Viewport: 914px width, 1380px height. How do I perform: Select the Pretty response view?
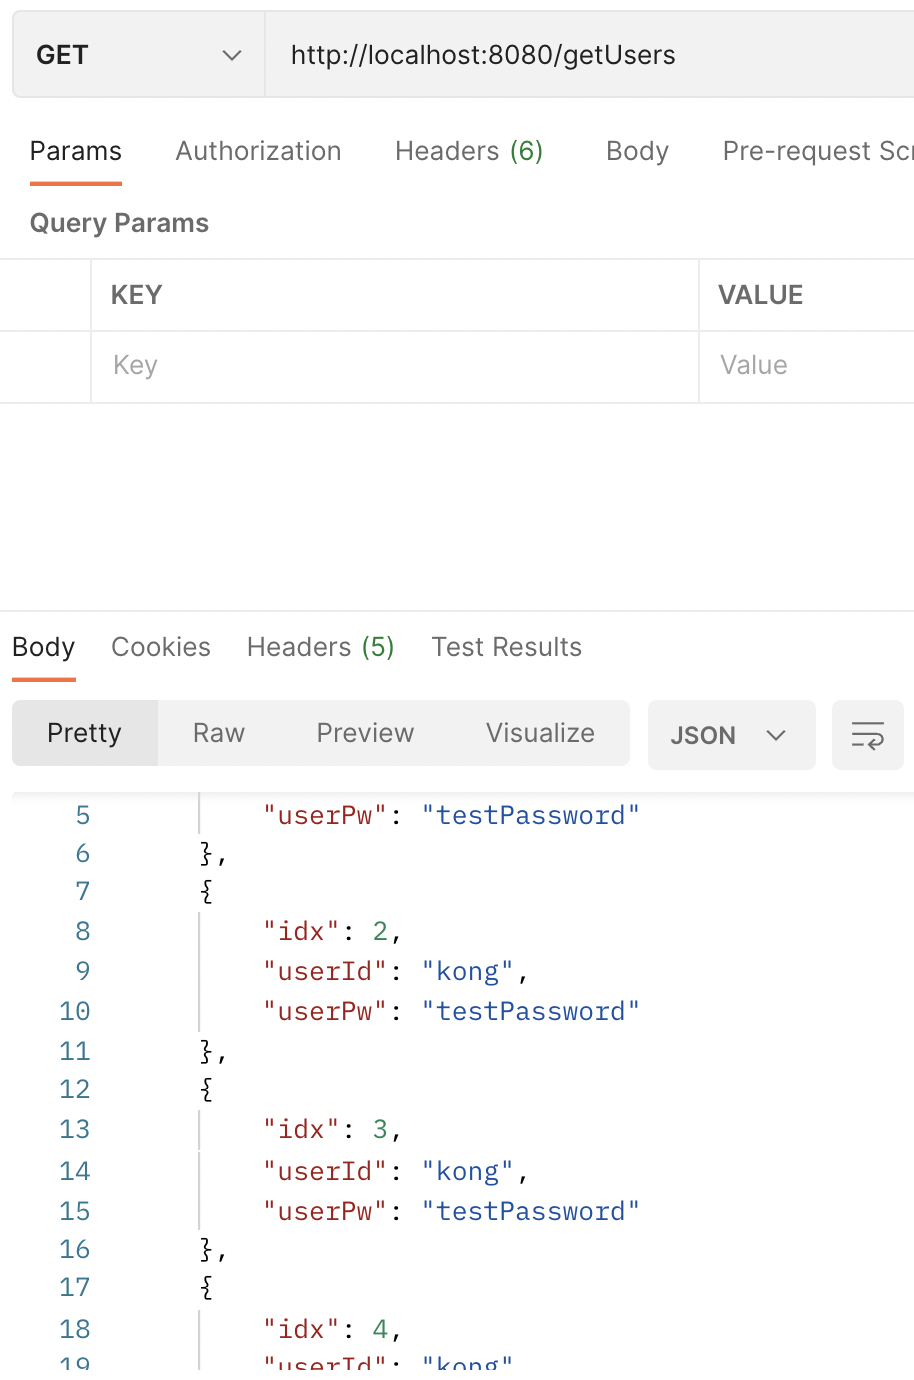coord(85,733)
